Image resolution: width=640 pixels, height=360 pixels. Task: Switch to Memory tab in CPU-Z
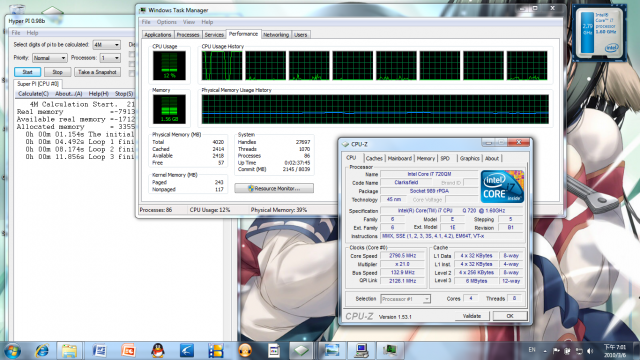point(426,158)
